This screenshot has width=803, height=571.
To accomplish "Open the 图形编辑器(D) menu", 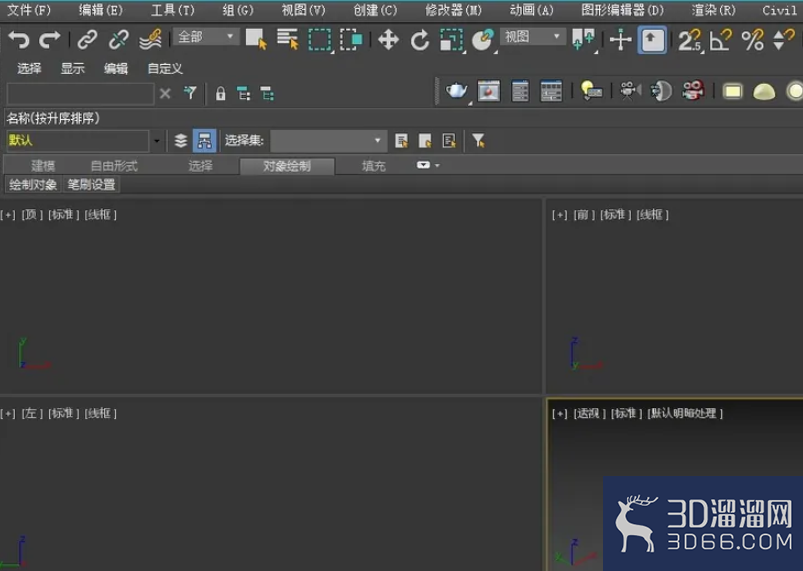I will coord(622,10).
